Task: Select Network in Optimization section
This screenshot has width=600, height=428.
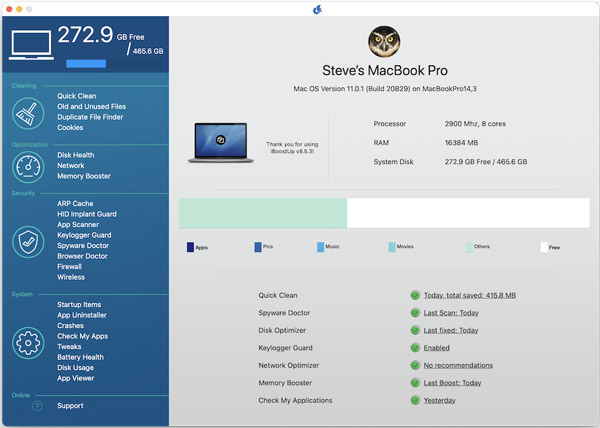Action: click(x=71, y=166)
